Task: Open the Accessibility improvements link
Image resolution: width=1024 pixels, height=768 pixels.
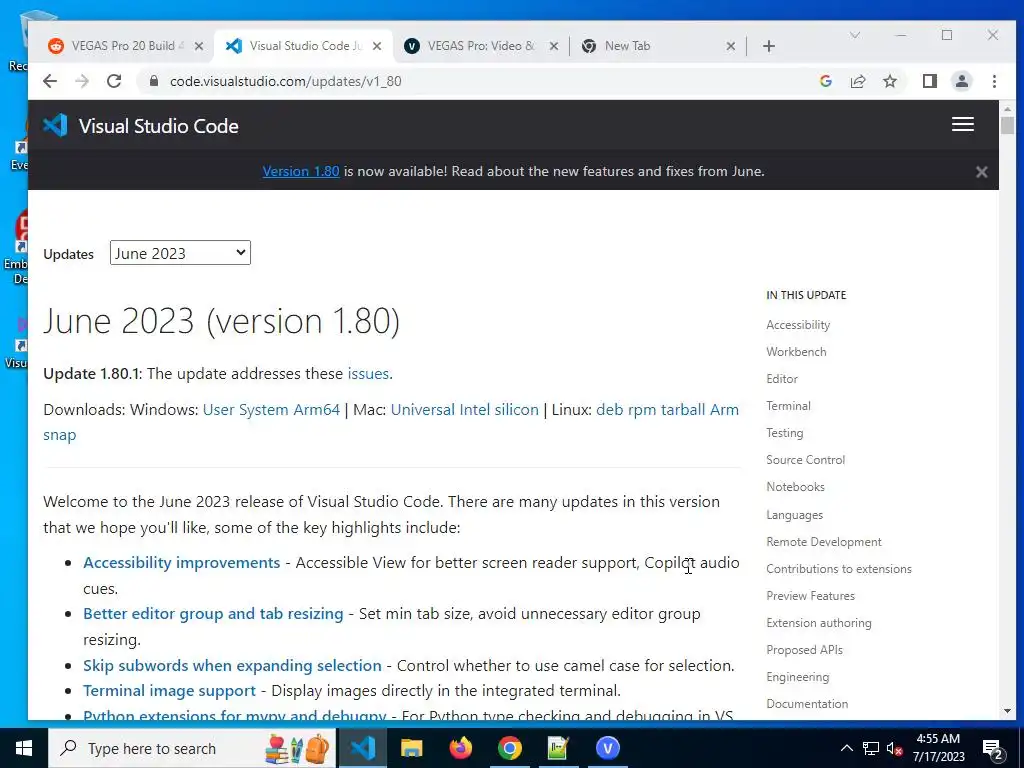Action: coord(182,562)
